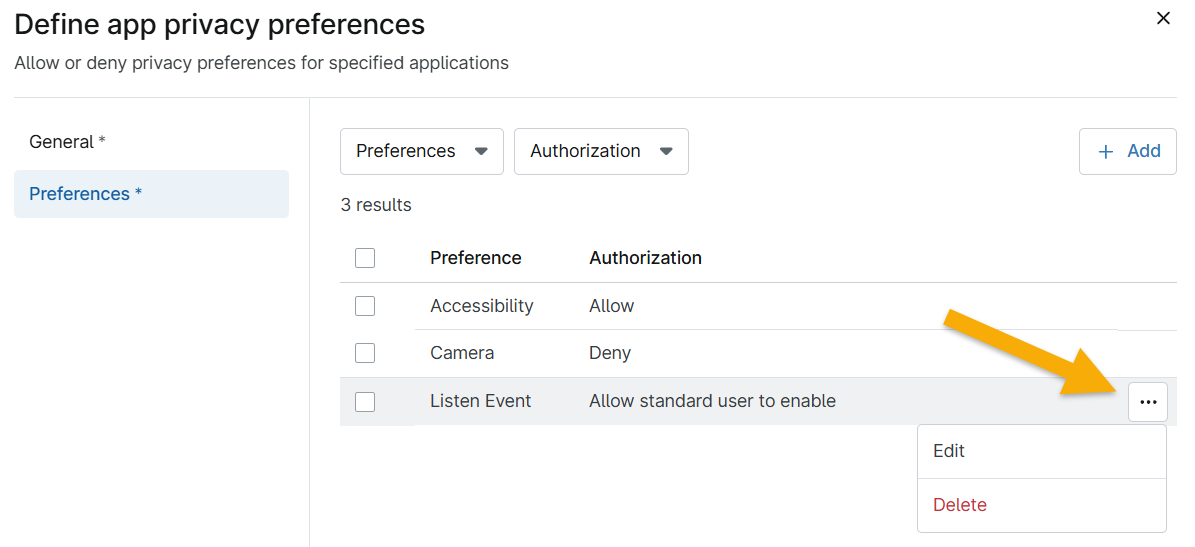Click the Authorization column header
Image resolution: width=1195 pixels, height=547 pixels.
pyautogui.click(x=645, y=258)
